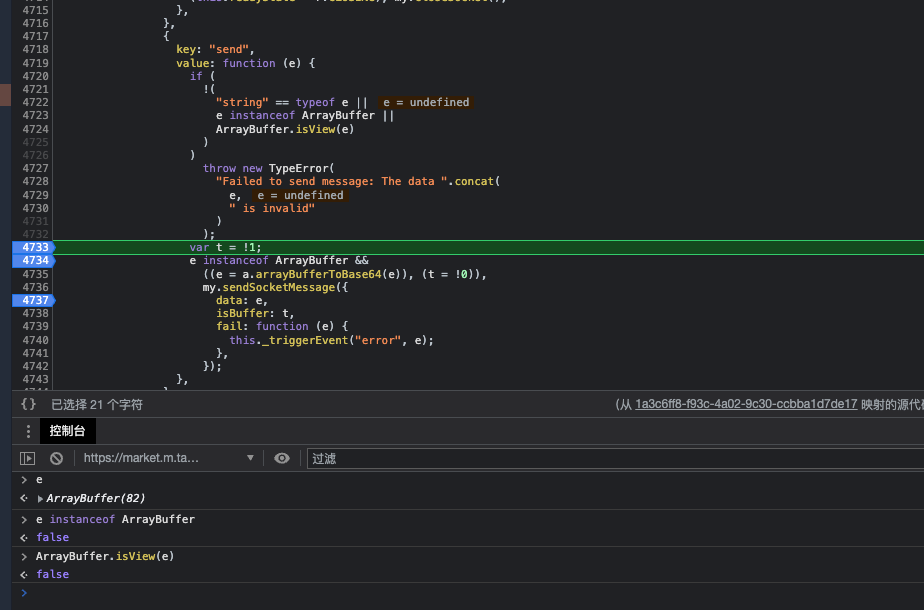Click console entry 'ArrayBuffer.isView(e)'
The width and height of the screenshot is (924, 610).
105,556
